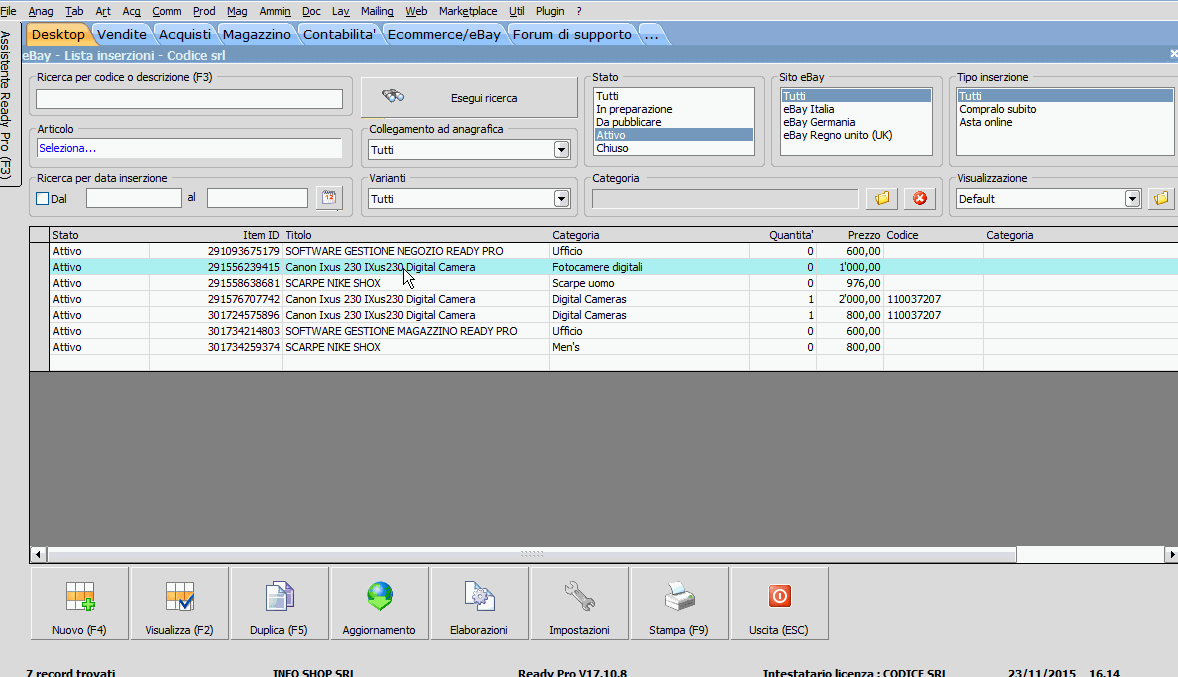Screen dimensions: 1178x677
Task: Switch to the Ecommerce/eBay tab
Action: 444,35
